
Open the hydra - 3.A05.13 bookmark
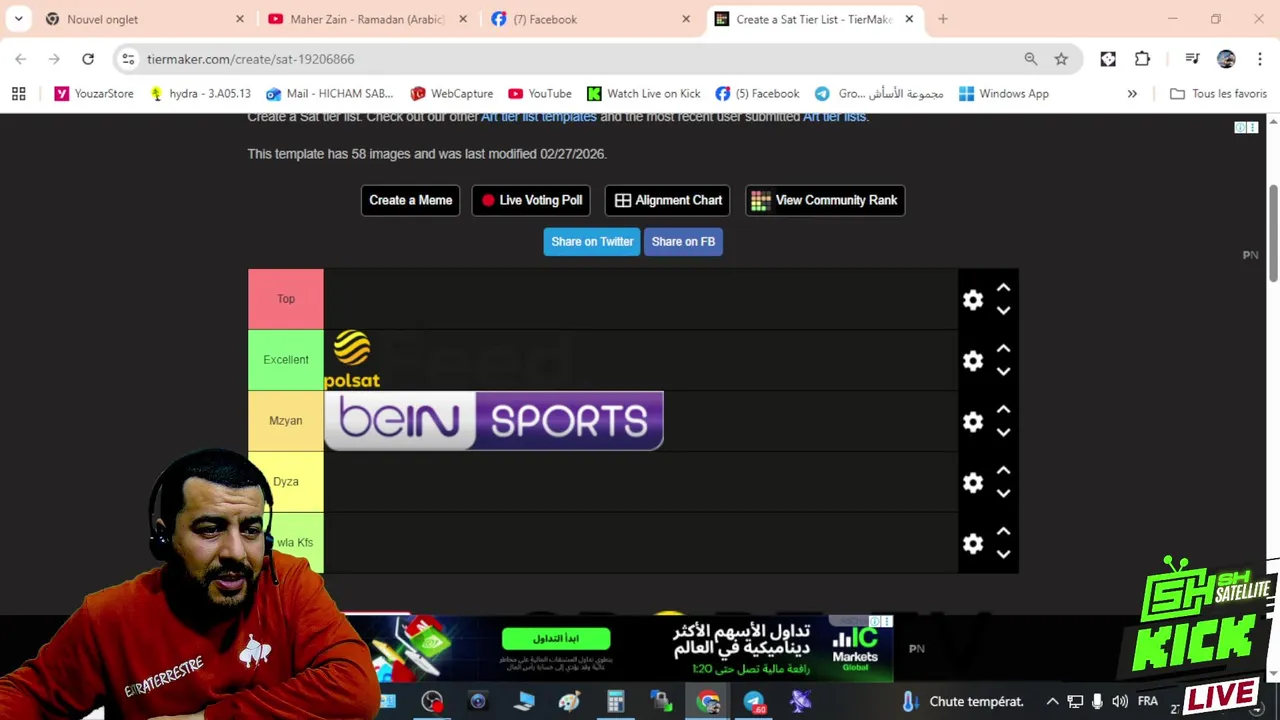pos(199,93)
